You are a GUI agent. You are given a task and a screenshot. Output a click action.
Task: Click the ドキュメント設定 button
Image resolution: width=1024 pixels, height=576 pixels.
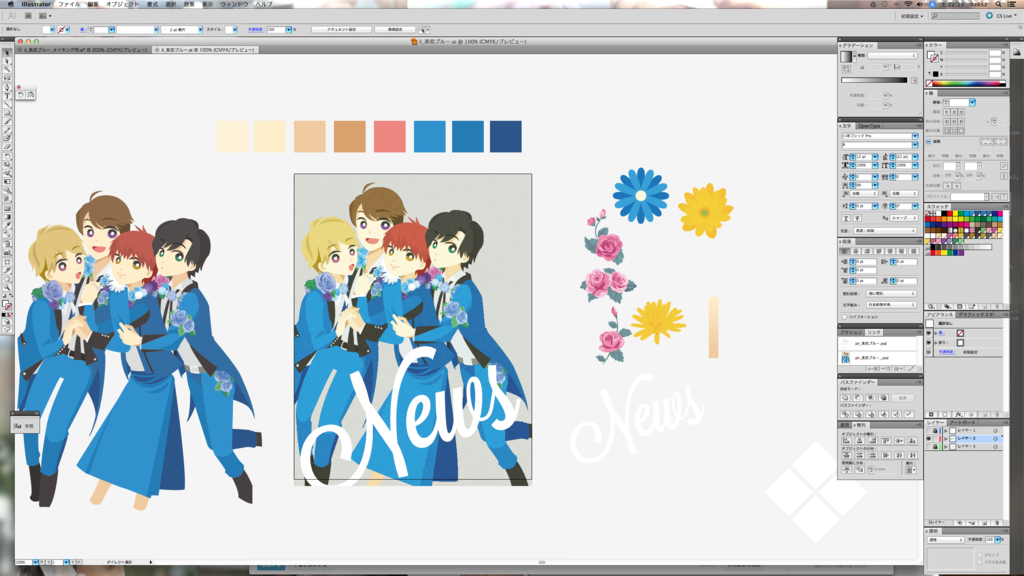pyautogui.click(x=342, y=29)
